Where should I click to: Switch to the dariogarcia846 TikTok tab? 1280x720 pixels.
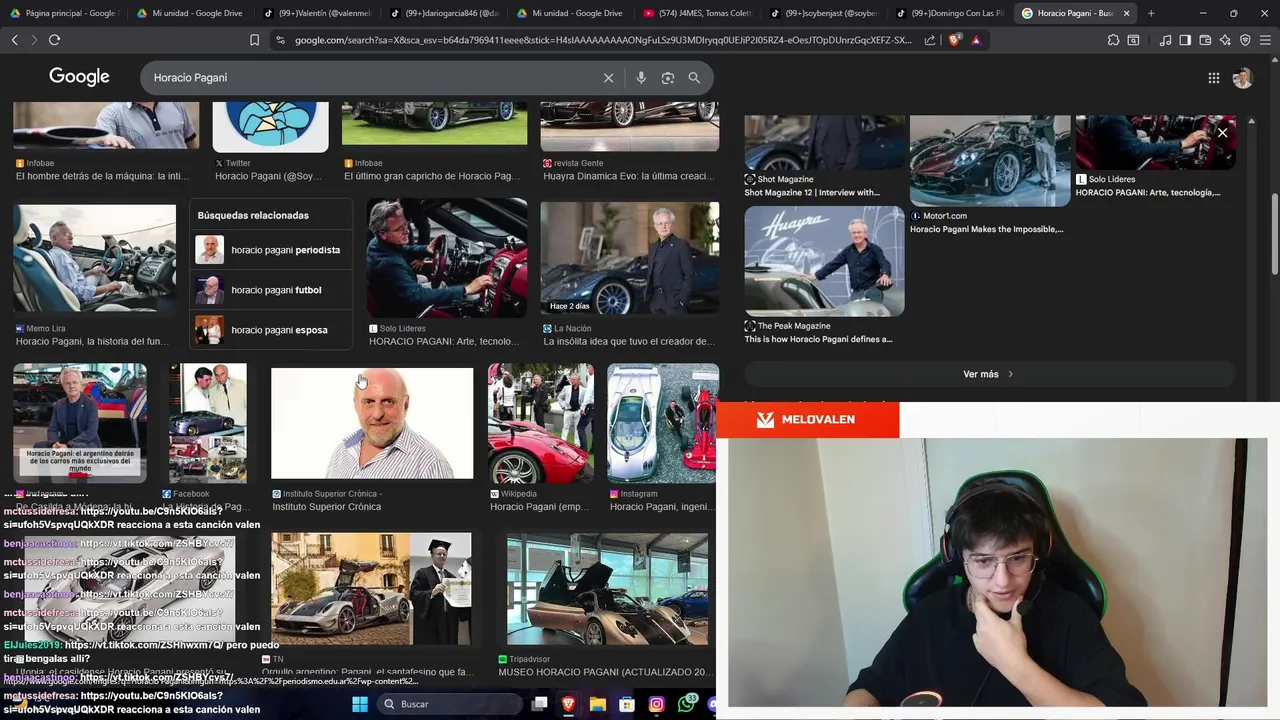pyautogui.click(x=444, y=13)
